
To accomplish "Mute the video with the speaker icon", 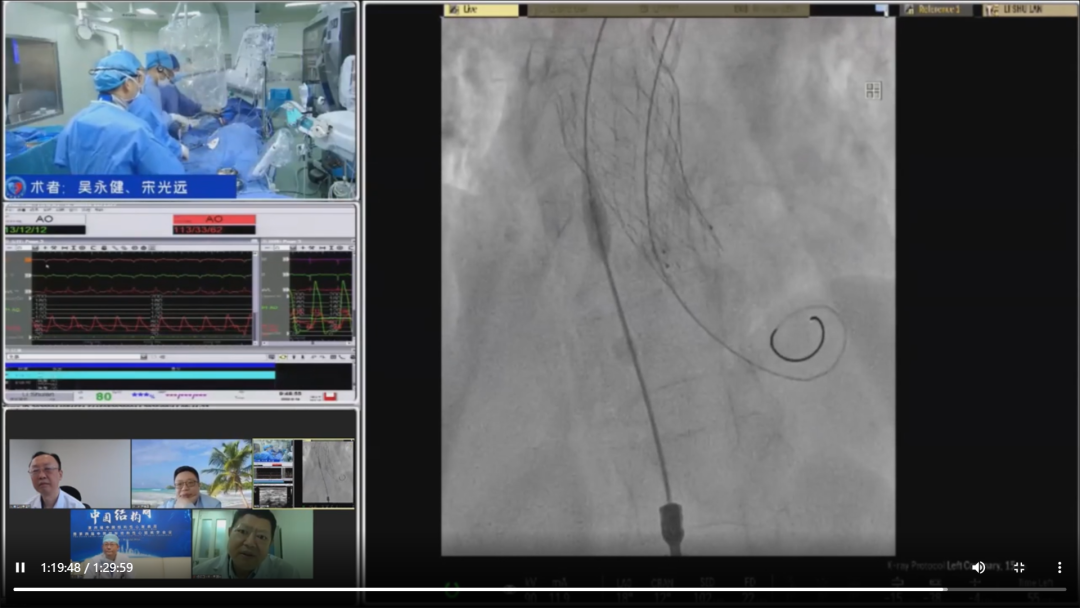I will click(x=978, y=567).
